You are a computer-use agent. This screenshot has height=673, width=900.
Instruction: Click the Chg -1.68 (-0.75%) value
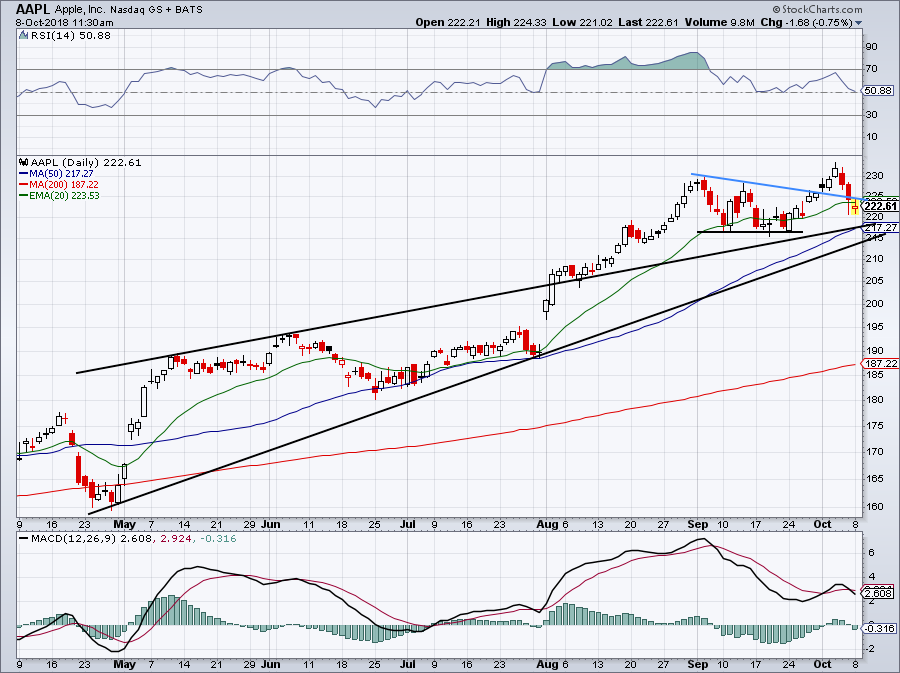point(806,22)
